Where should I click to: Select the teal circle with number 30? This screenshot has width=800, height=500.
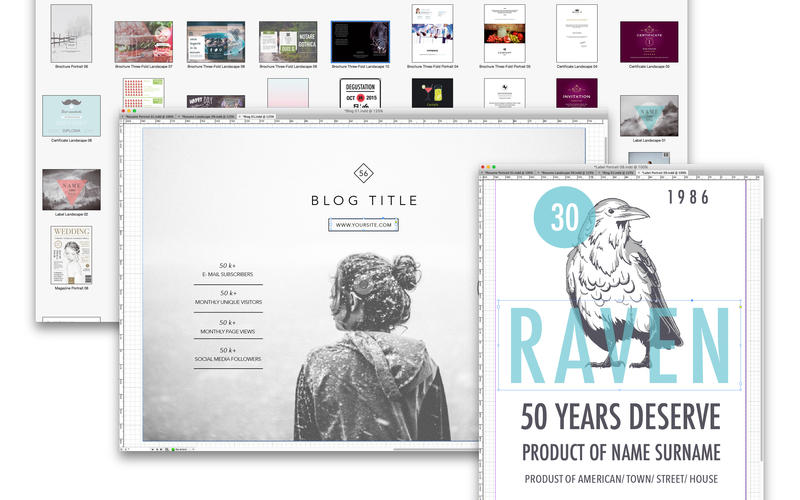(564, 217)
